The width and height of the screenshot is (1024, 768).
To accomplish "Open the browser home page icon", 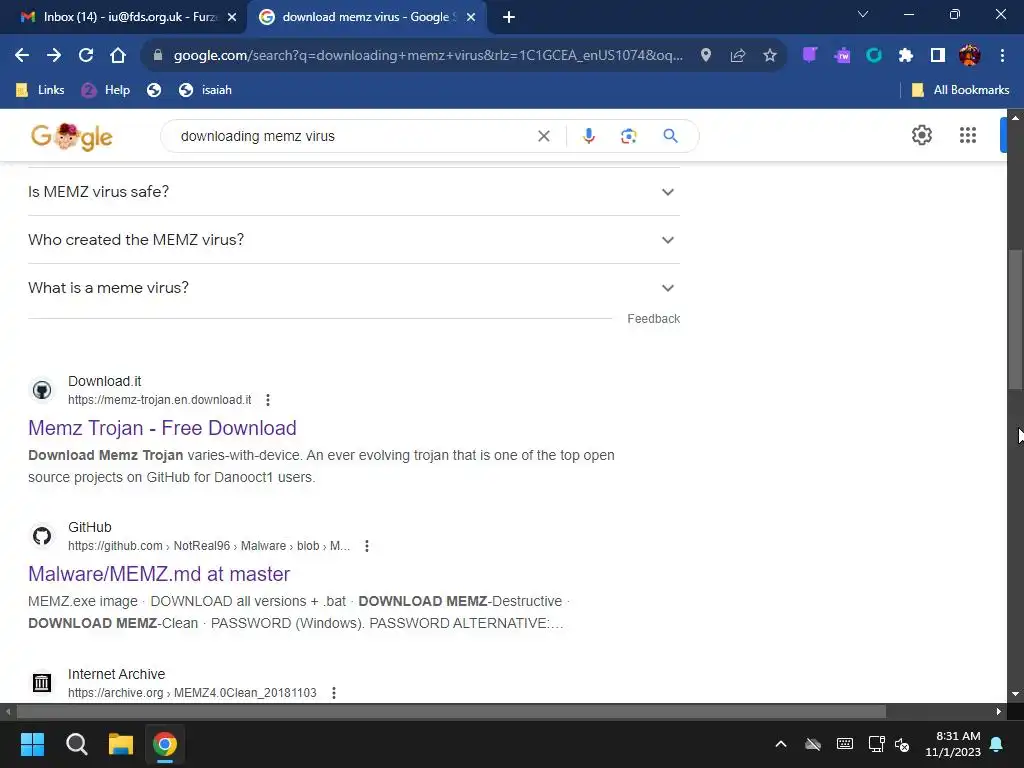I will [118, 56].
